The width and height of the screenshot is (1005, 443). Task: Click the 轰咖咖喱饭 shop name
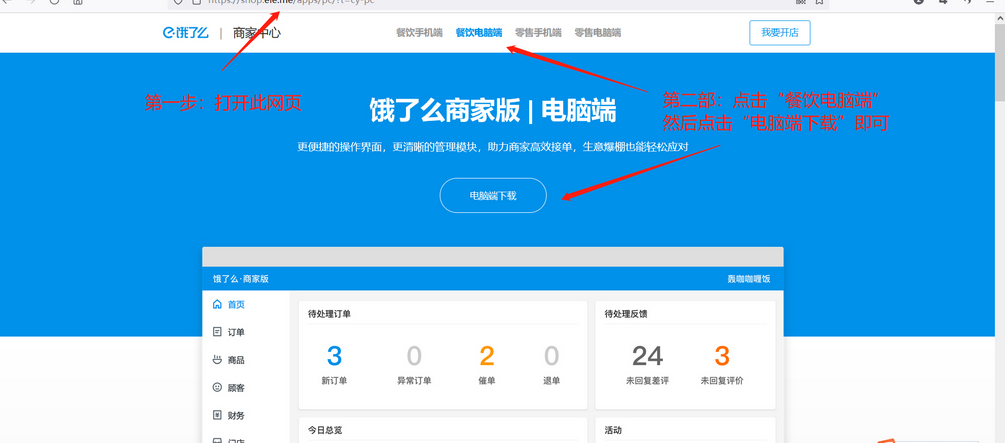pyautogui.click(x=749, y=279)
